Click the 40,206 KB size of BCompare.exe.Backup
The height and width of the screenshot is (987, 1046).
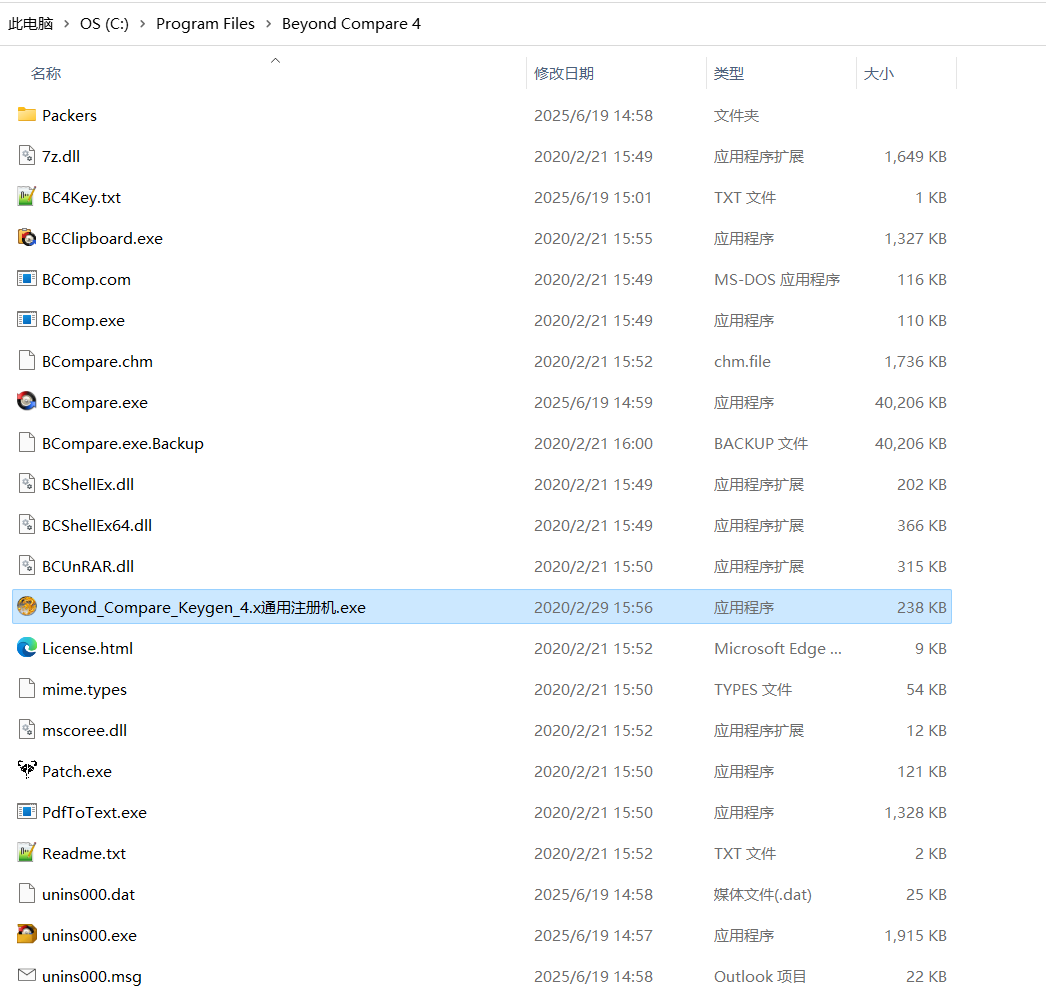(x=911, y=444)
